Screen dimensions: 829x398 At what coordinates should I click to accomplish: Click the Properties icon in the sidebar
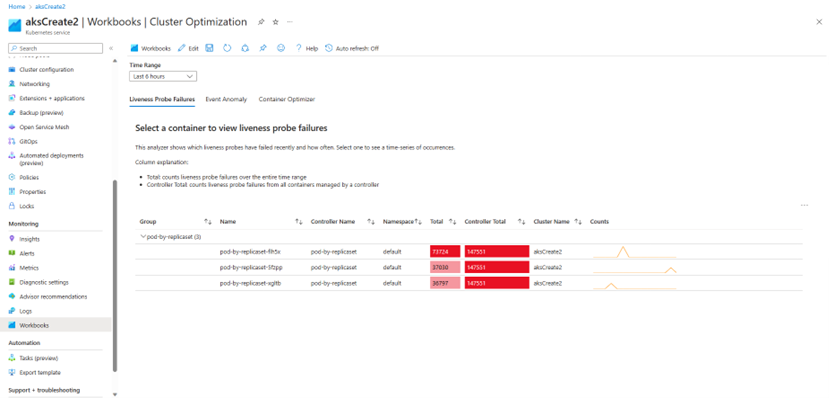point(12,192)
